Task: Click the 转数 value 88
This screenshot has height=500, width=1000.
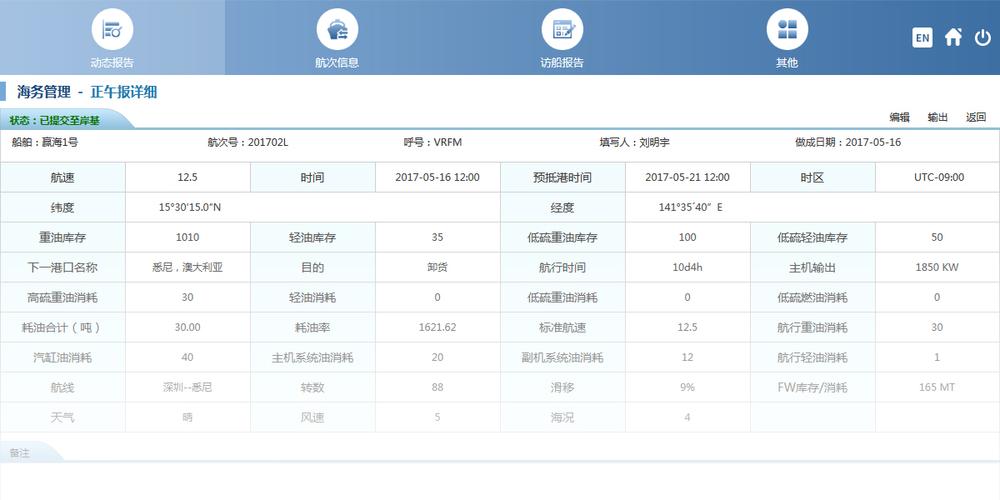Action: tap(438, 387)
